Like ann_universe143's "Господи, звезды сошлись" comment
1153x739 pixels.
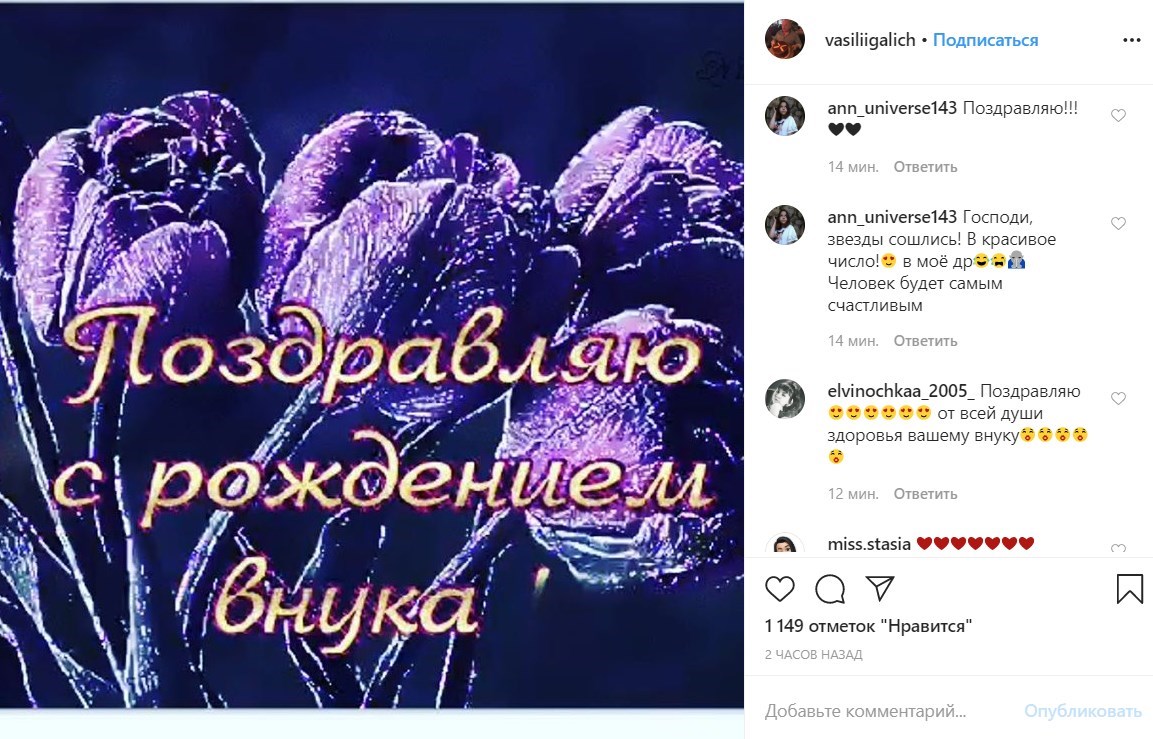pos(1118,224)
